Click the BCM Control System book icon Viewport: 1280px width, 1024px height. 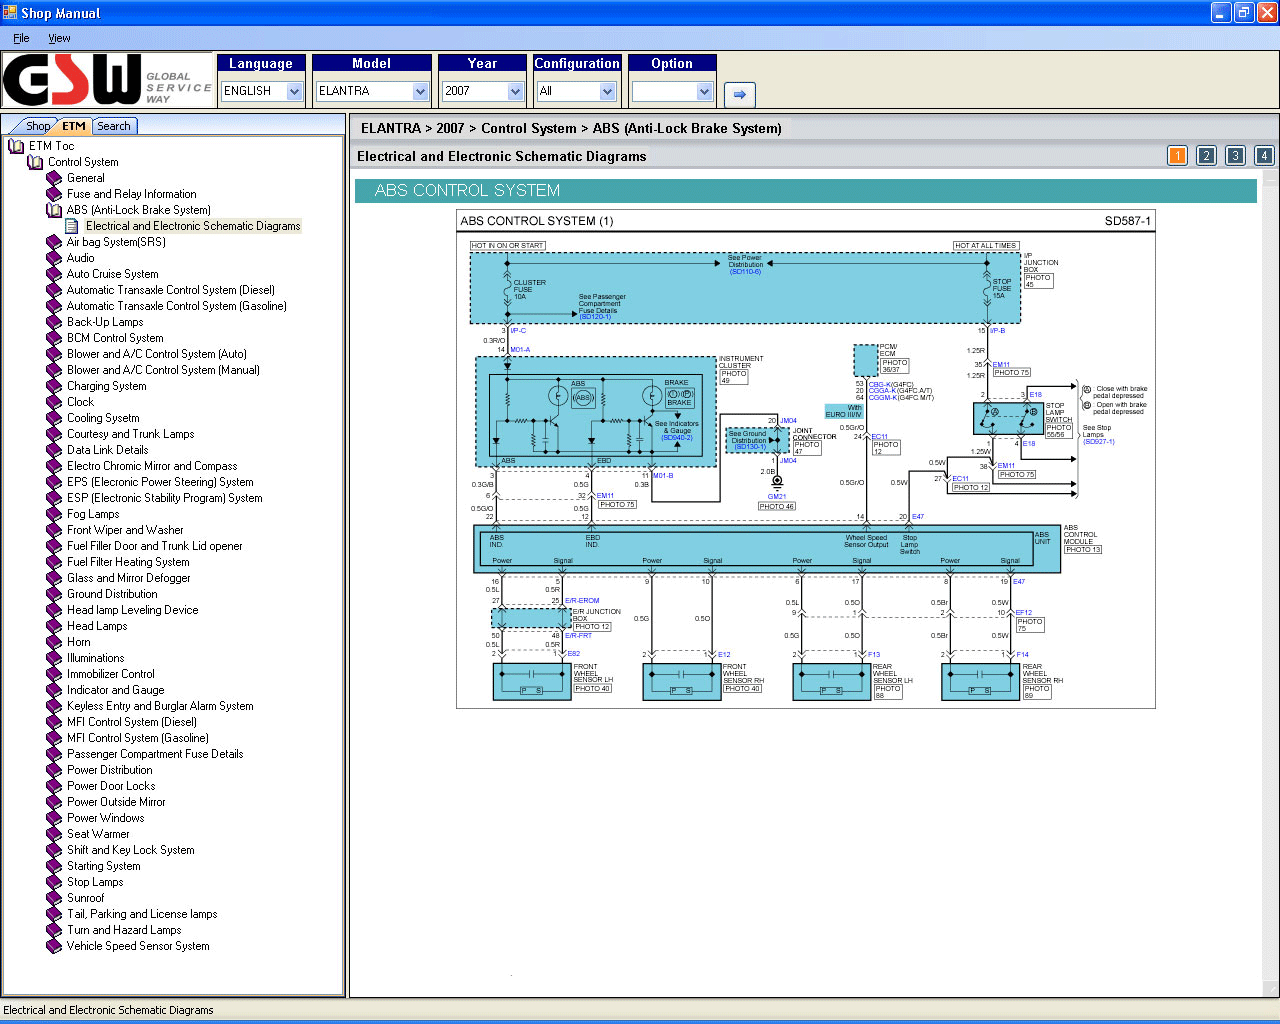(x=54, y=338)
